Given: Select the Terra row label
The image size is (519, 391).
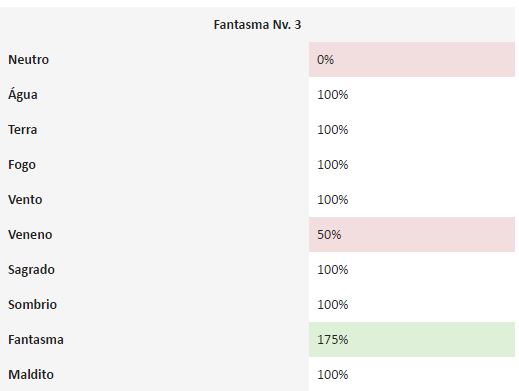Looking at the screenshot, I should [23, 130].
